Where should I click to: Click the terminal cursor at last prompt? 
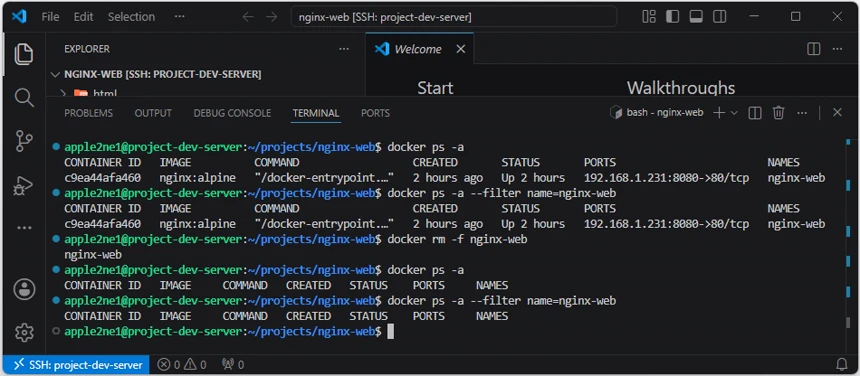pyautogui.click(x=391, y=331)
